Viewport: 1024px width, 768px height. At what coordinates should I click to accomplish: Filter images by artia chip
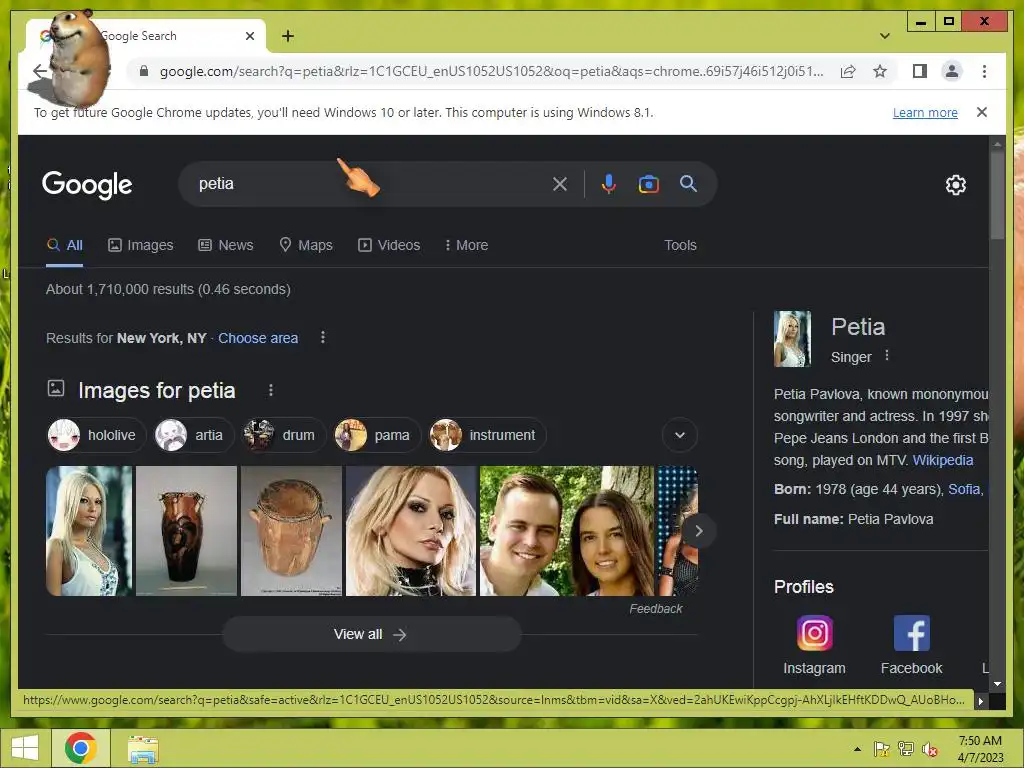point(193,435)
